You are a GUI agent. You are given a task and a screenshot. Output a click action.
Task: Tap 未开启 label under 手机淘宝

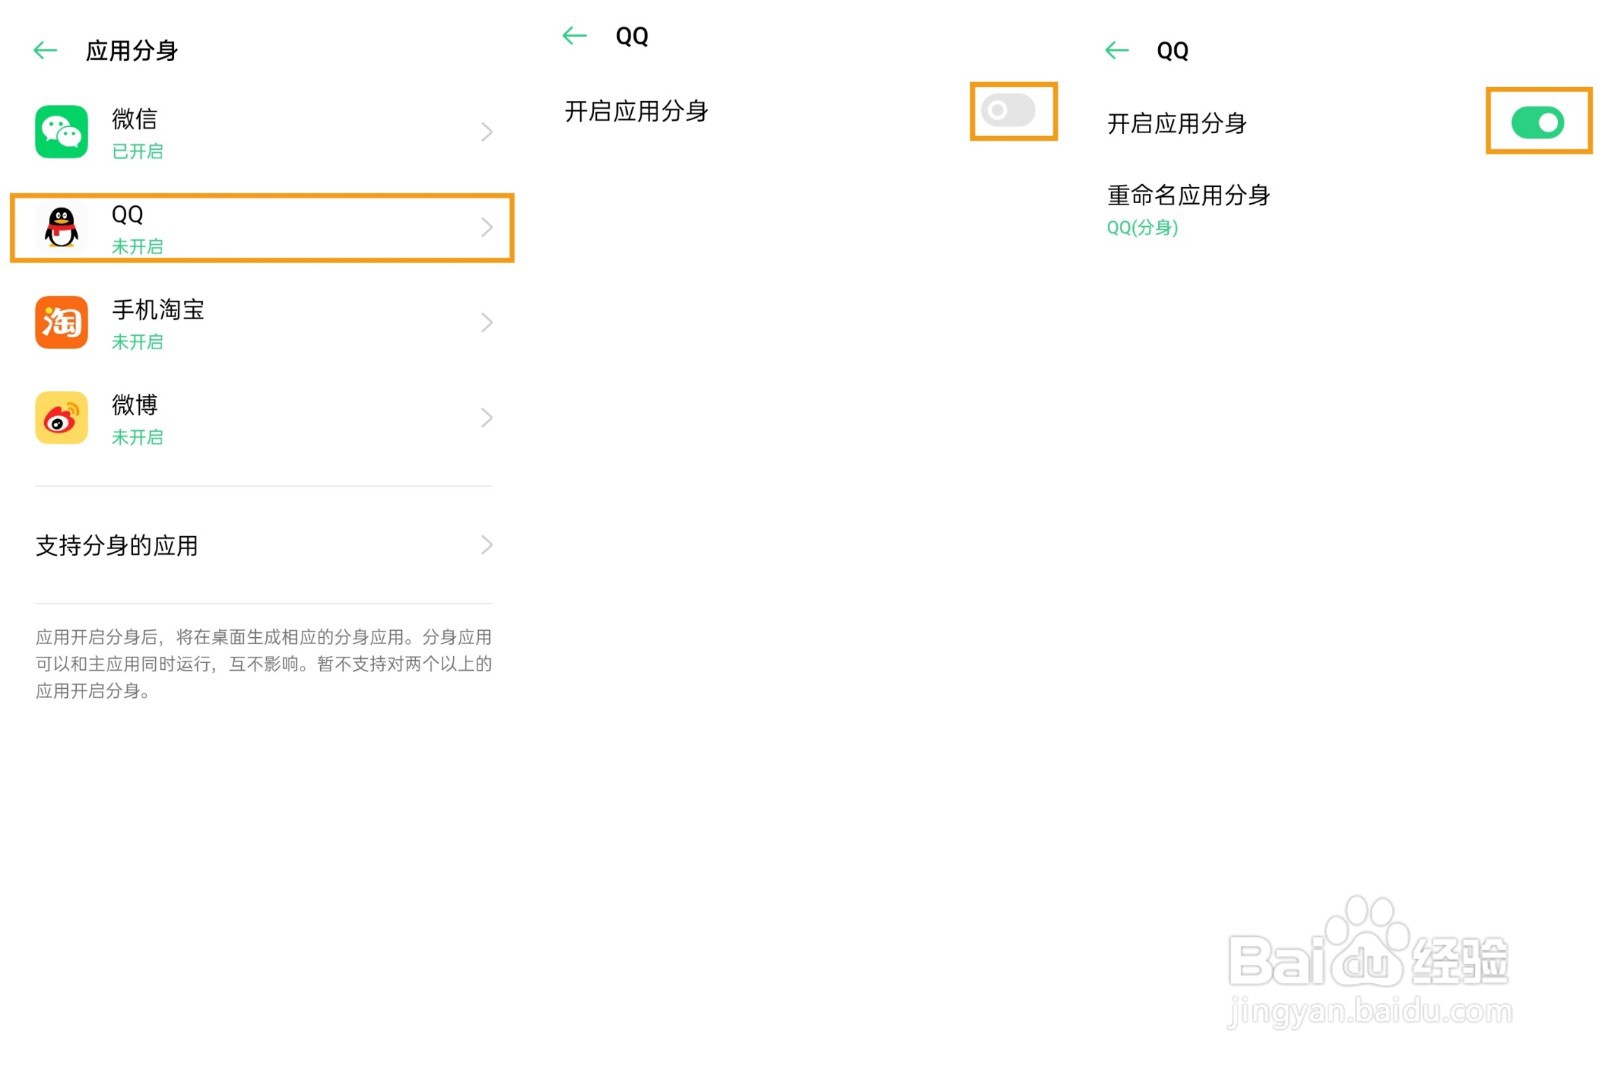pos(138,341)
